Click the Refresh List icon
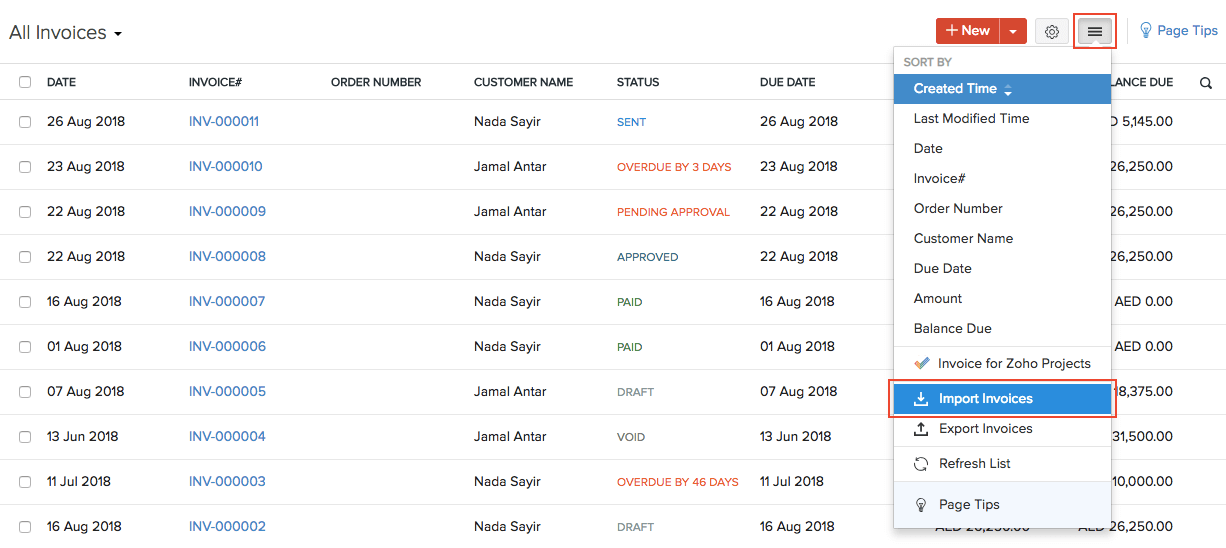 point(921,464)
